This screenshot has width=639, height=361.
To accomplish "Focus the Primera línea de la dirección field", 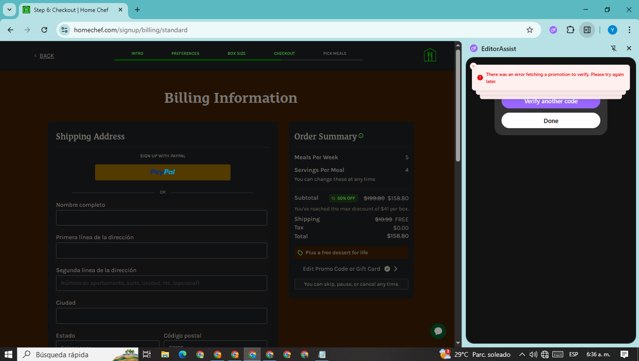I will coord(162,251).
